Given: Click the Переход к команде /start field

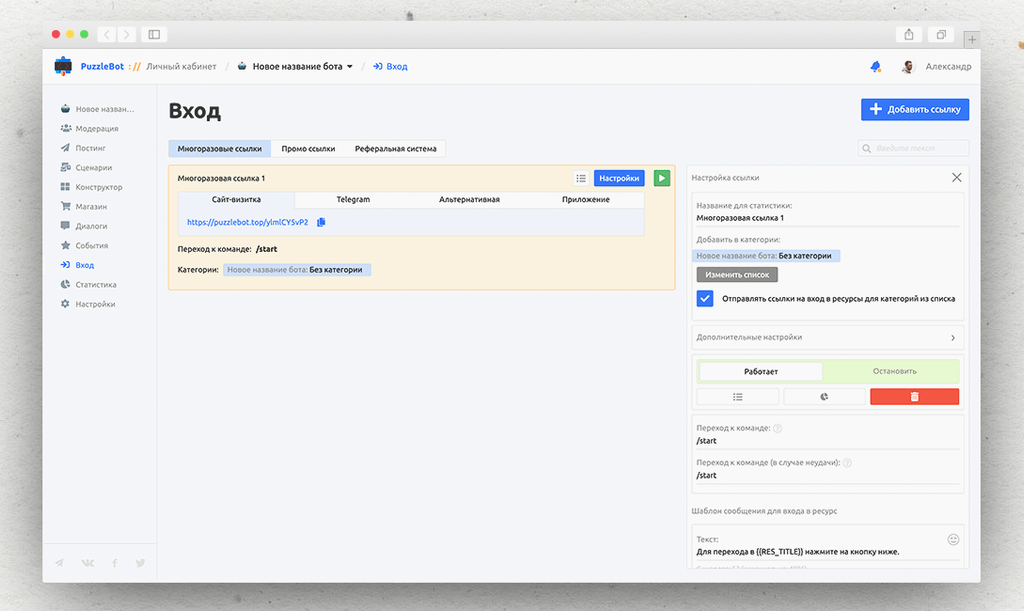Looking at the screenshot, I should pos(827,441).
